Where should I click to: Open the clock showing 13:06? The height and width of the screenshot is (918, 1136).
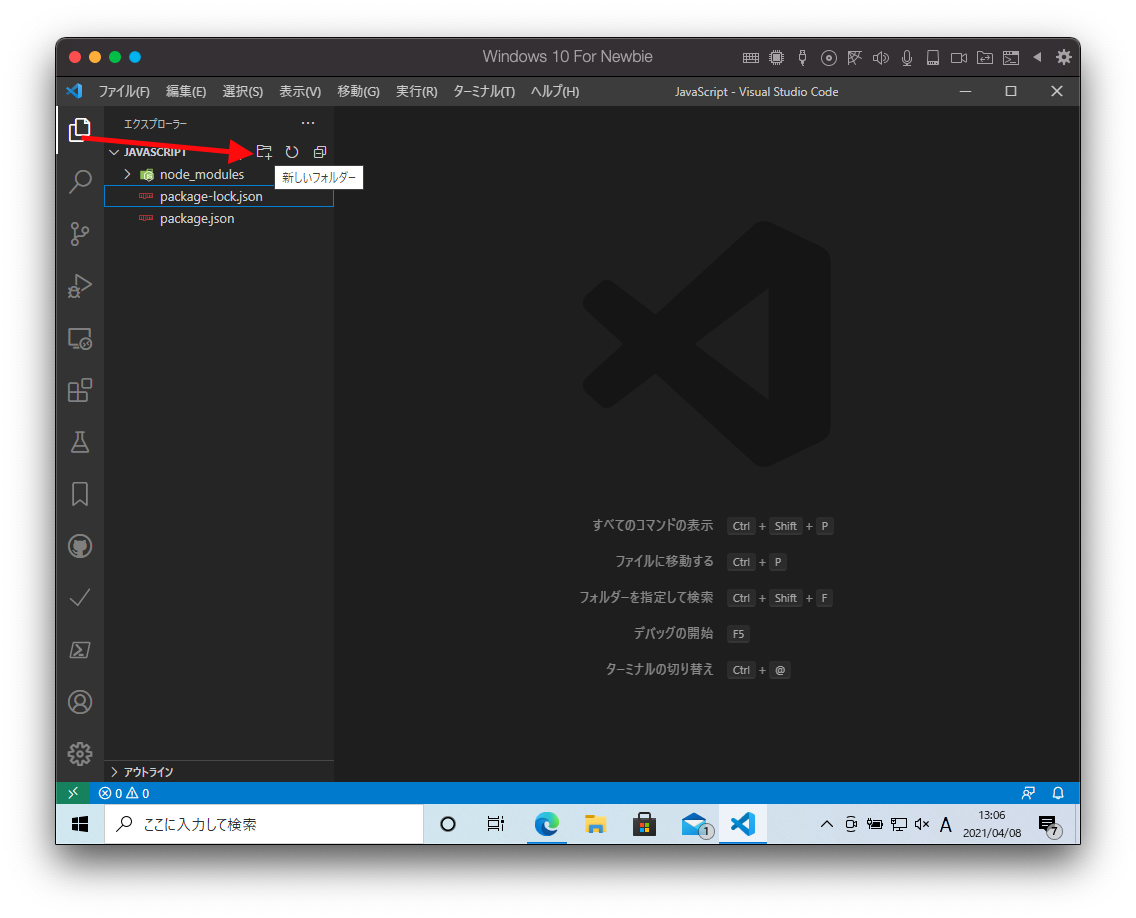point(992,824)
